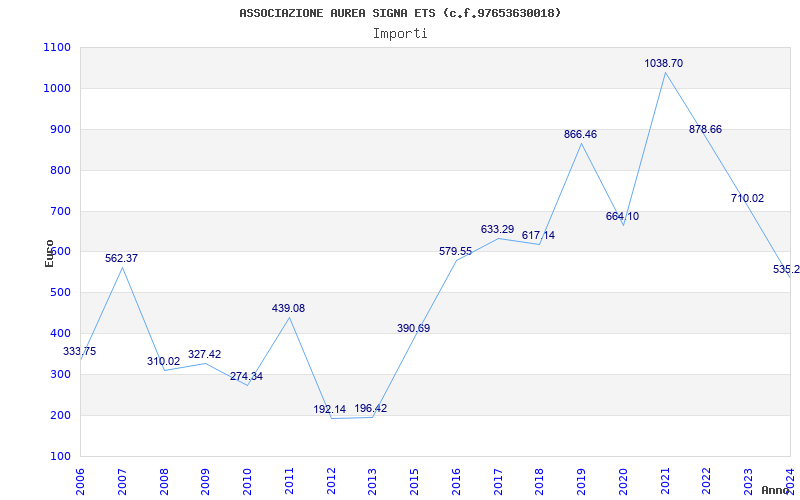The image size is (800, 500).
Task: Select the 617.14 data label
Action: 538,235
